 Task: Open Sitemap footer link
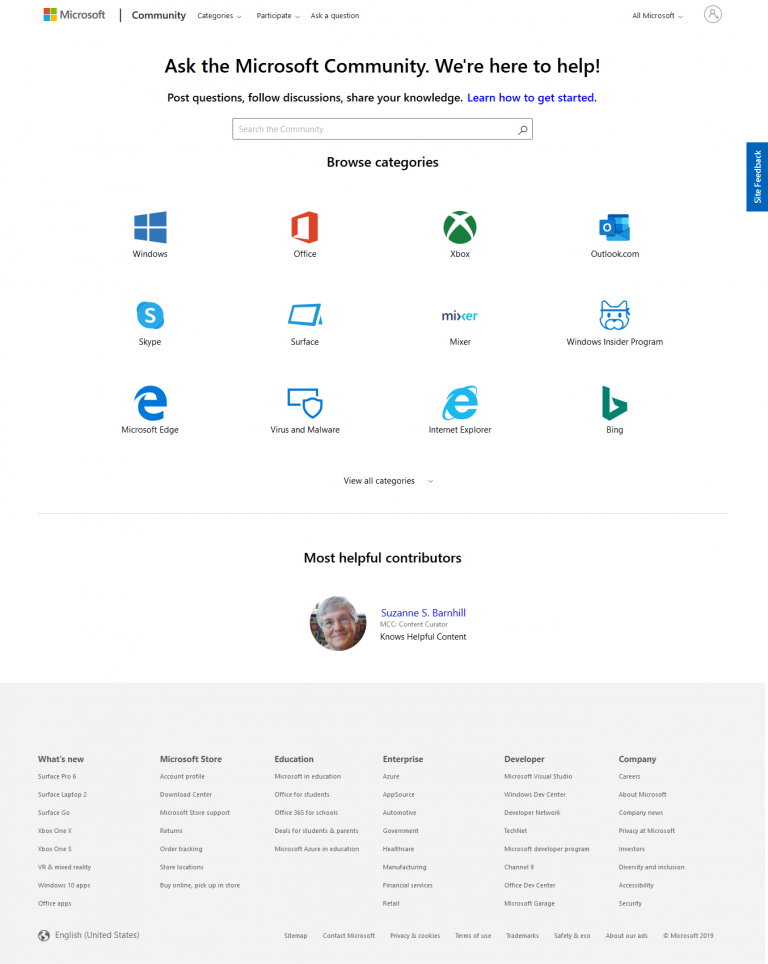point(296,936)
